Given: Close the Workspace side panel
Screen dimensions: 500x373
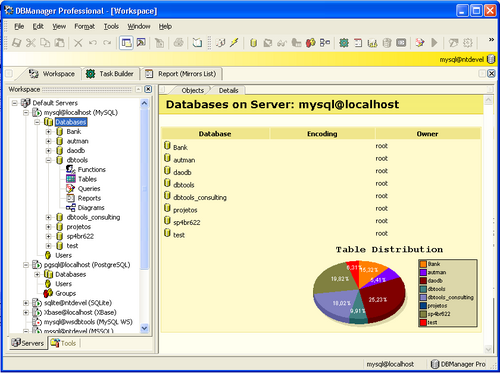Looking at the screenshot, I should pyautogui.click(x=148, y=89).
